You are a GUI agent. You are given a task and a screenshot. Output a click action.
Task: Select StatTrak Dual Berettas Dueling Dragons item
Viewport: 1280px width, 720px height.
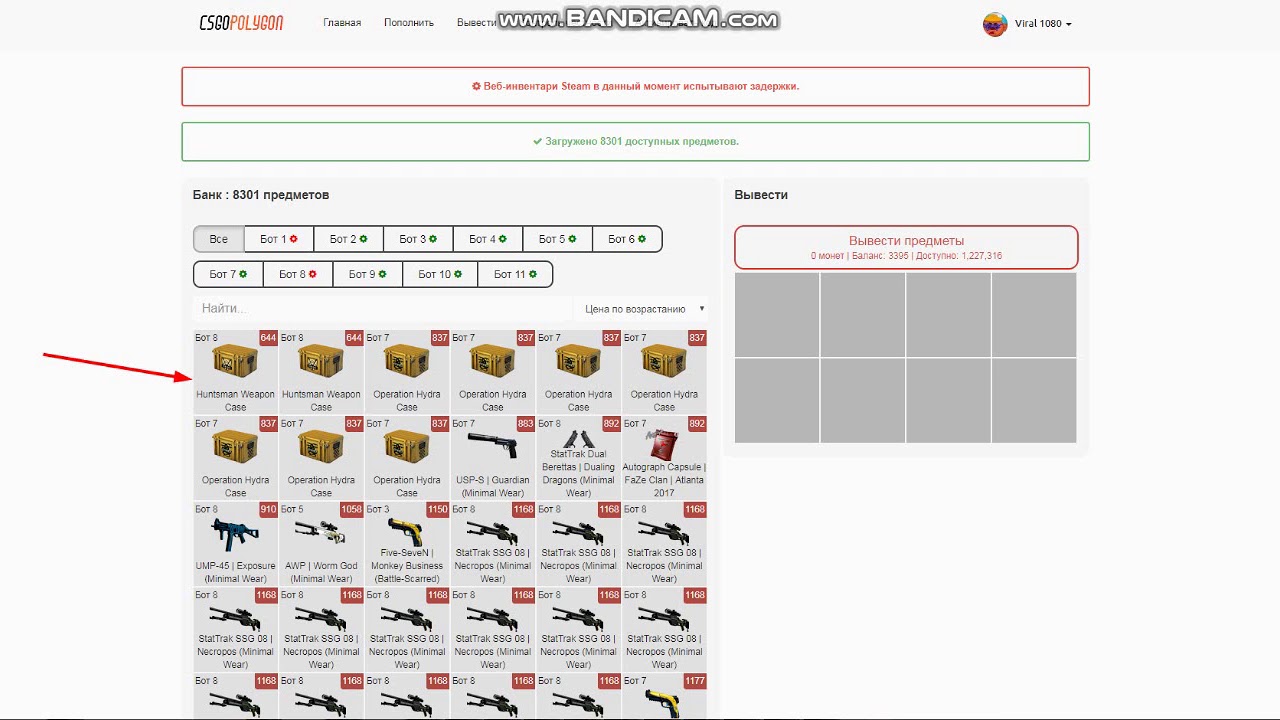point(578,458)
